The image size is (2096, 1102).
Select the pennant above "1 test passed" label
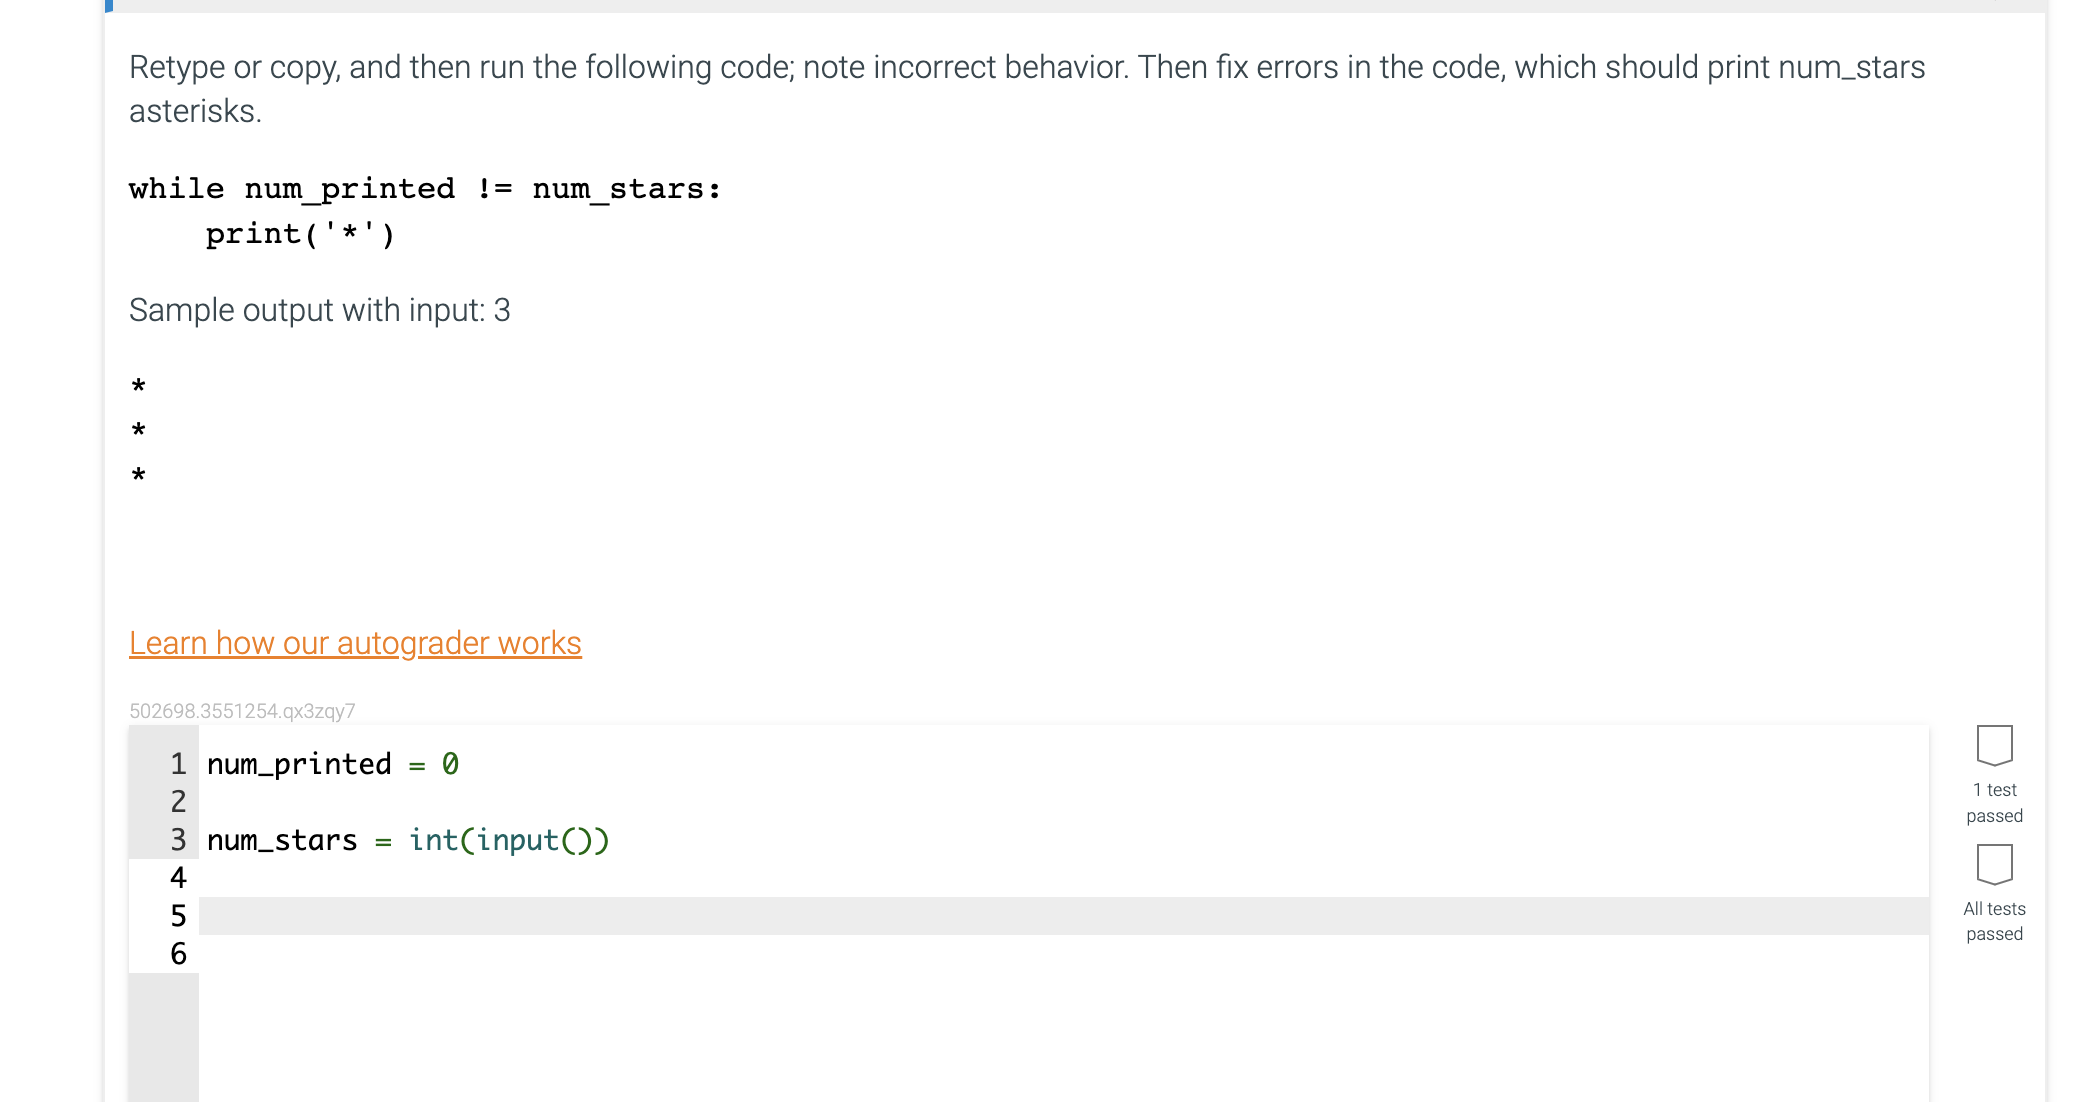pos(1995,743)
